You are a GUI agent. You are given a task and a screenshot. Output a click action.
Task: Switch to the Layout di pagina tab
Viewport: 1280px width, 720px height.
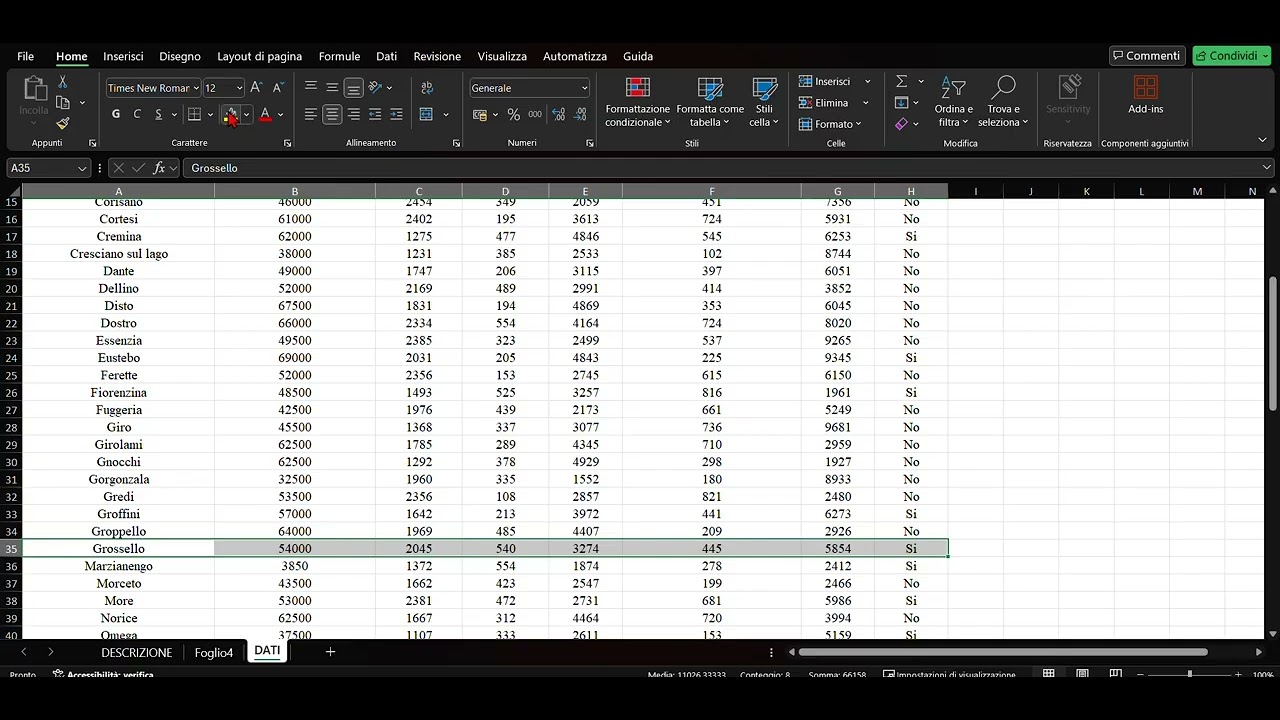(x=259, y=56)
